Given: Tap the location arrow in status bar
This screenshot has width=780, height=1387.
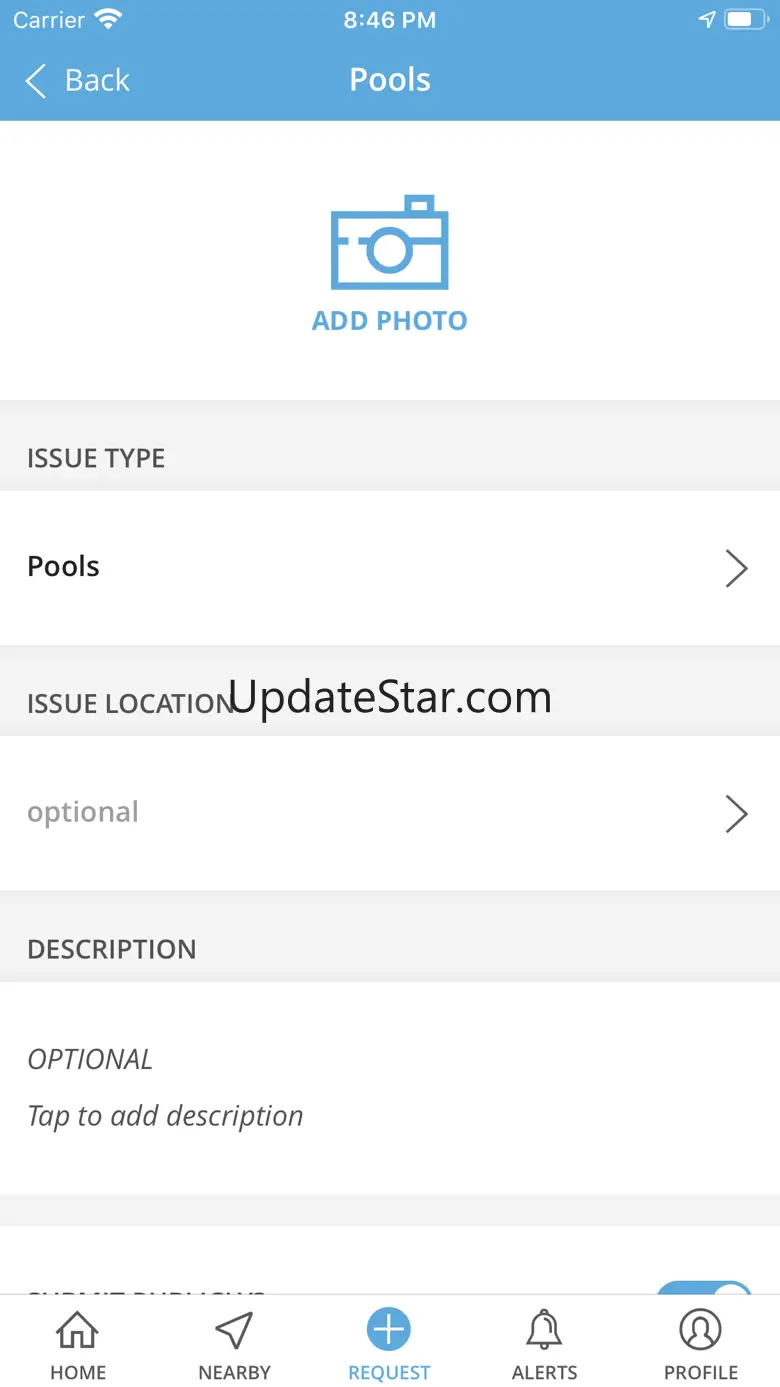Looking at the screenshot, I should click(x=707, y=20).
